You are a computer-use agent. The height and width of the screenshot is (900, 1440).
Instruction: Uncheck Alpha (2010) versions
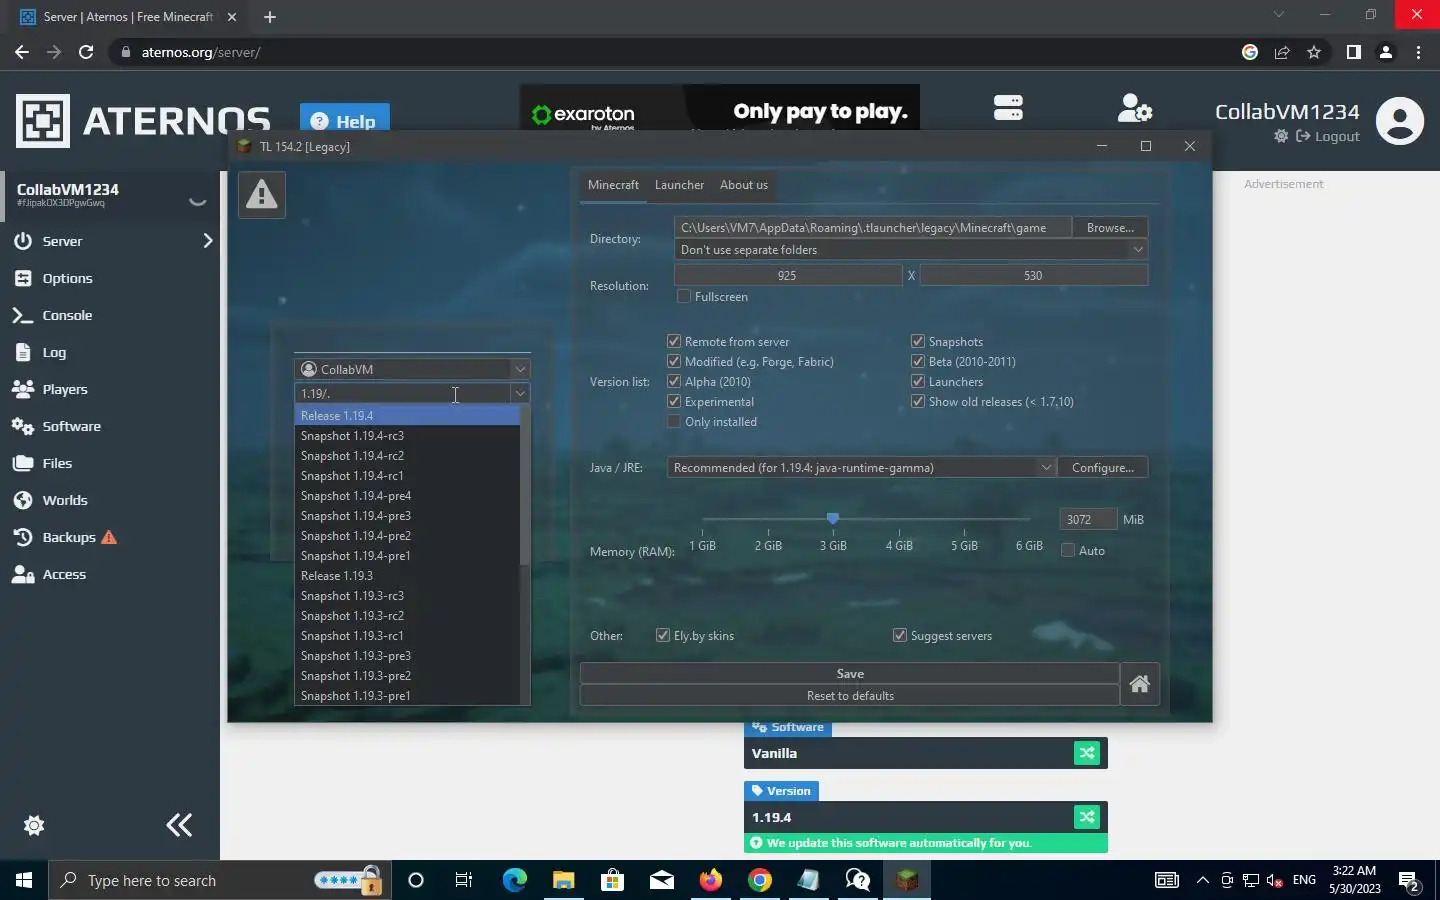point(674,381)
